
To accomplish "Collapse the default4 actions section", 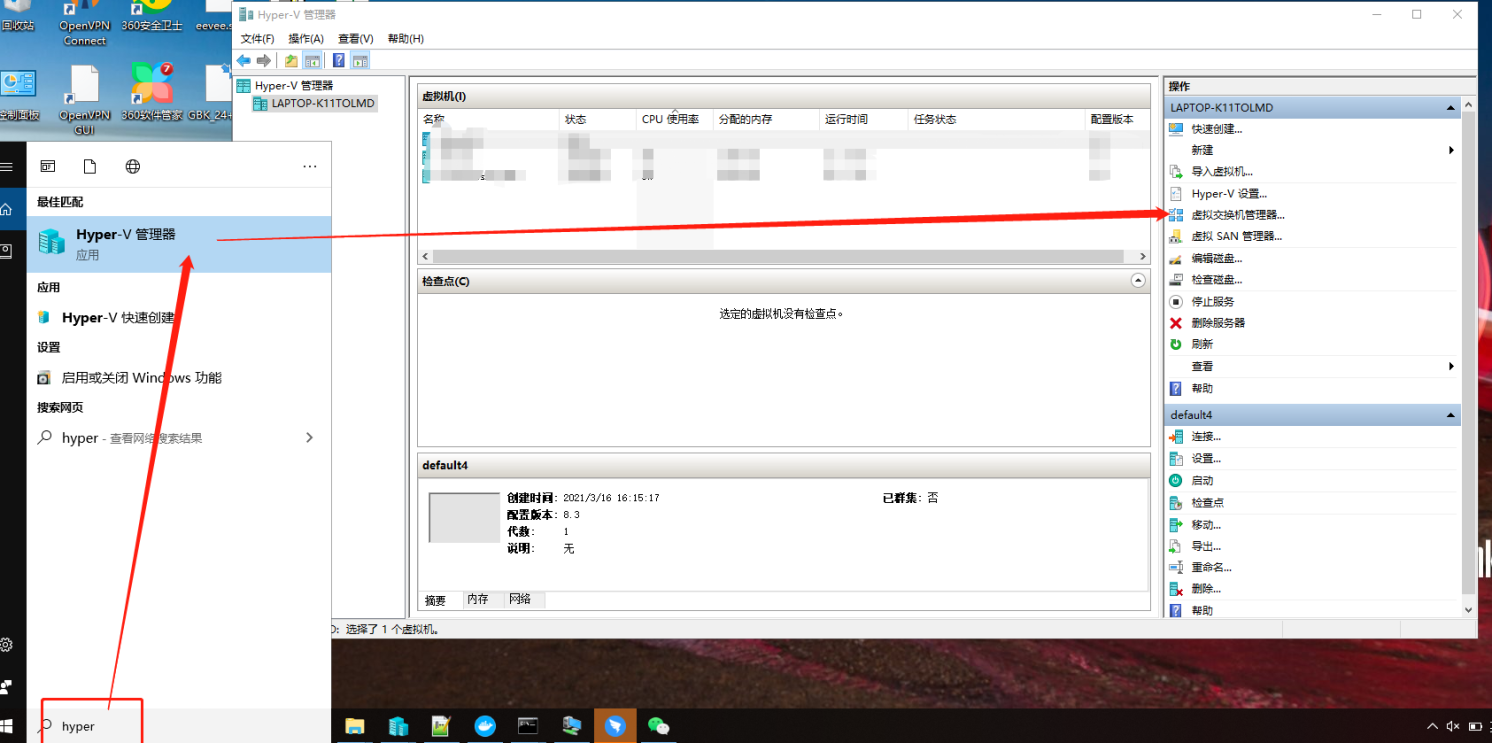I will [x=1450, y=415].
